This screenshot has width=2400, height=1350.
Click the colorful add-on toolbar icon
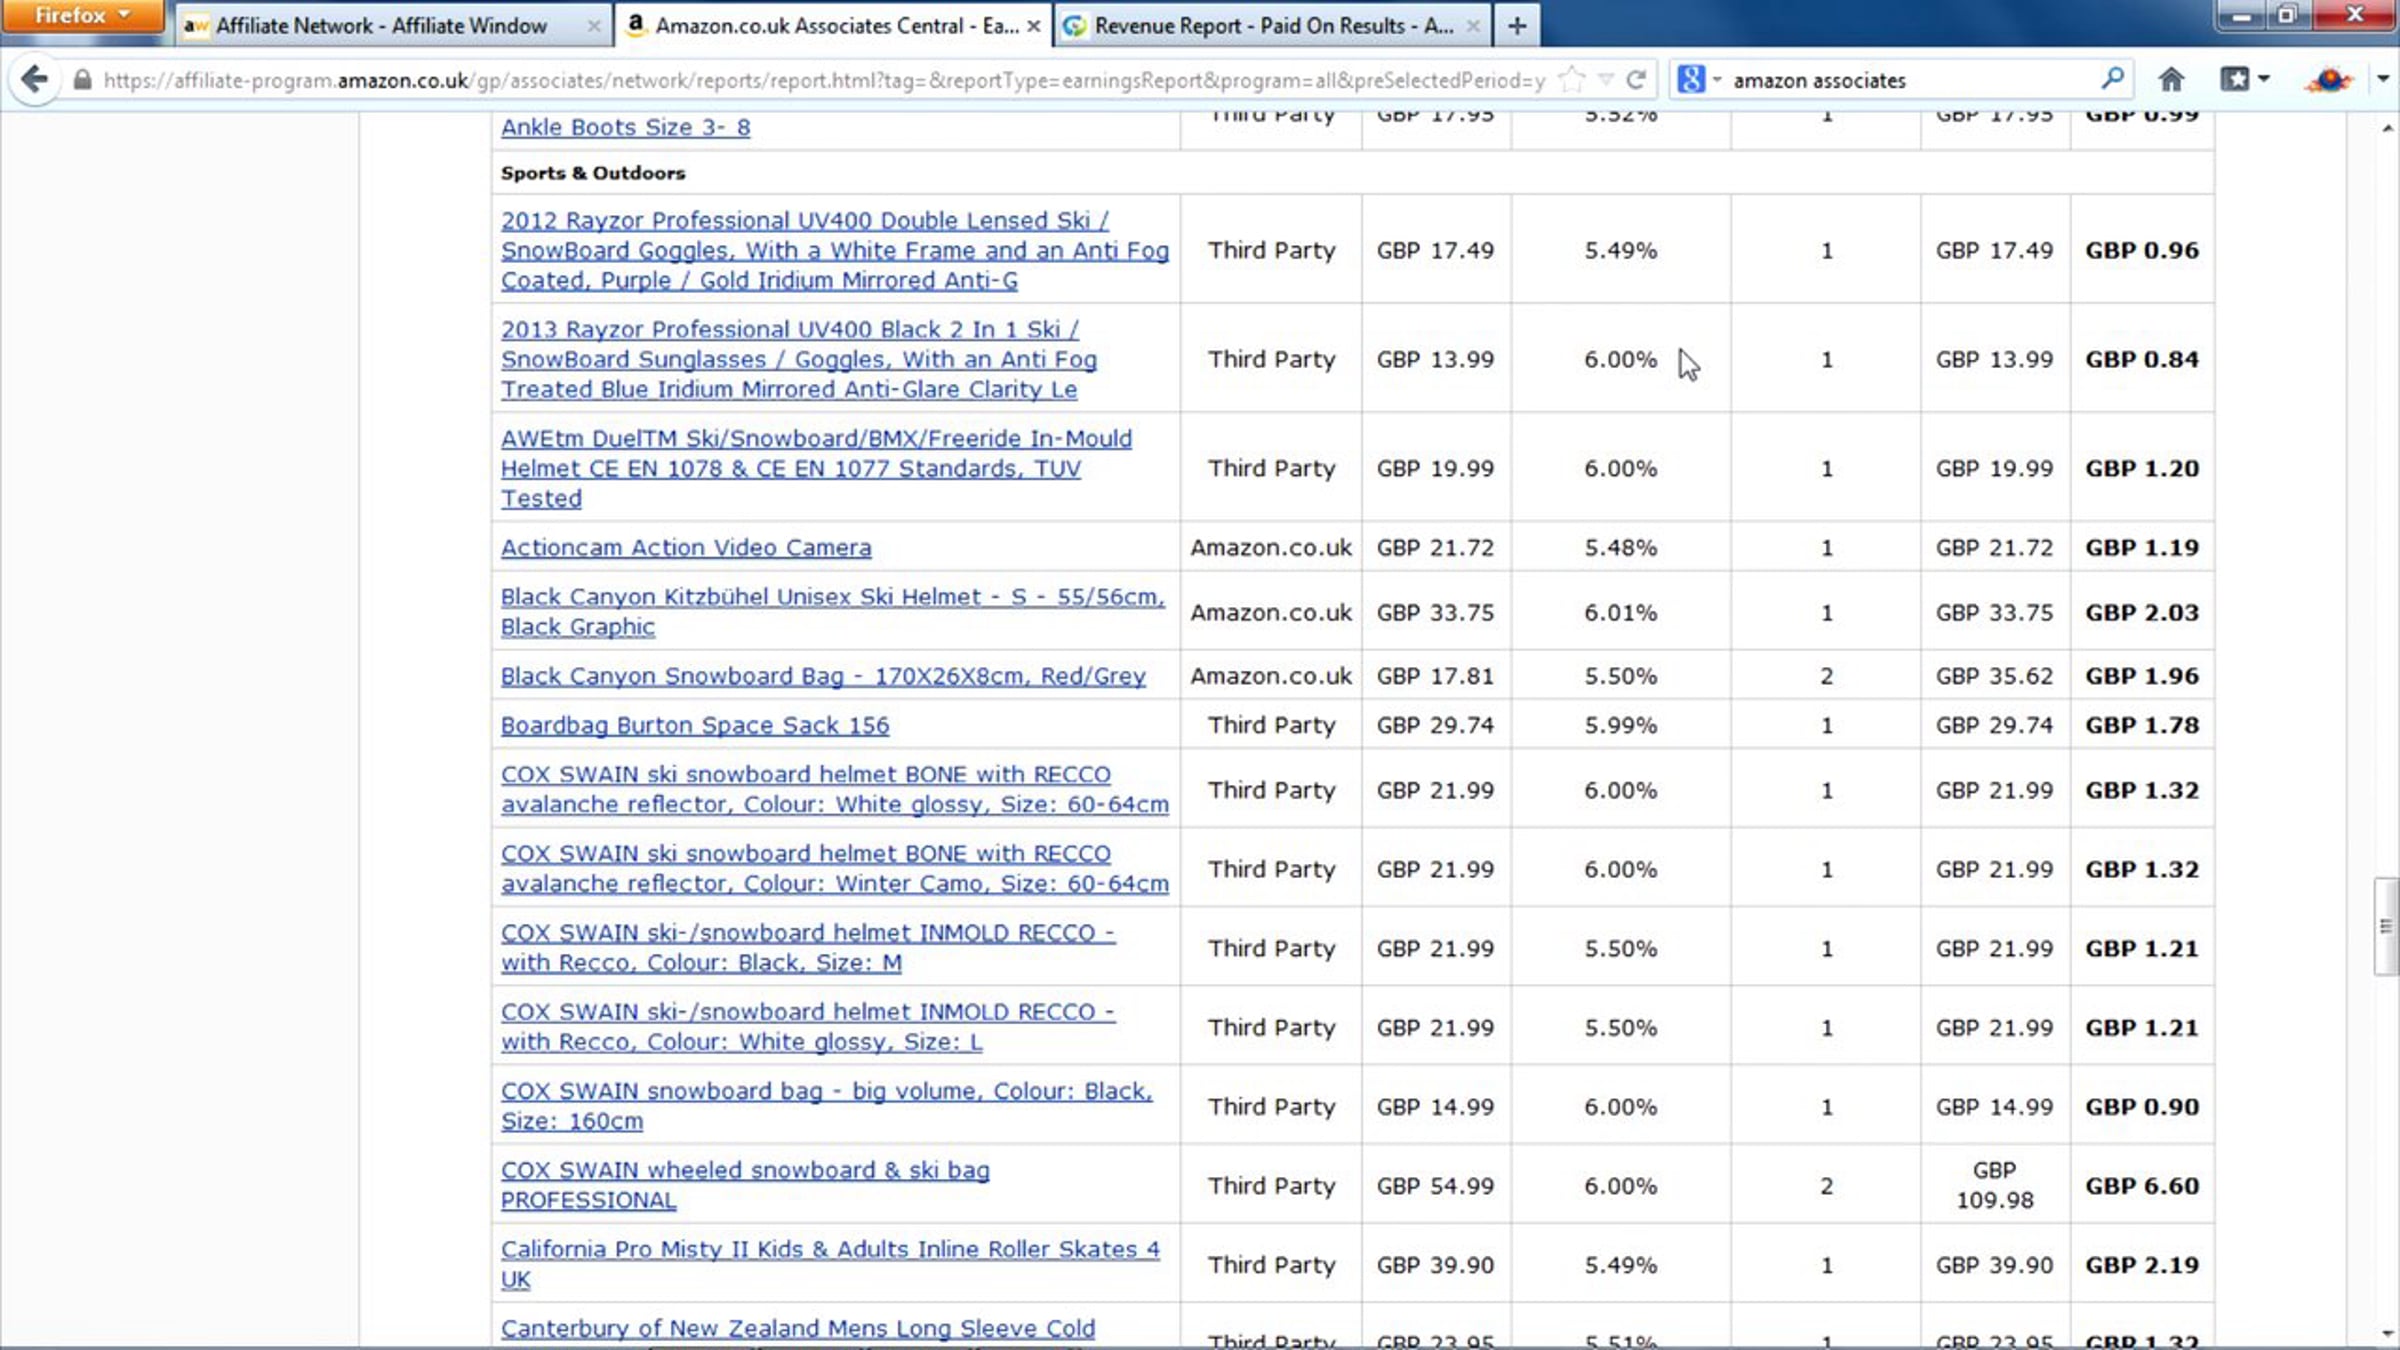2328,79
